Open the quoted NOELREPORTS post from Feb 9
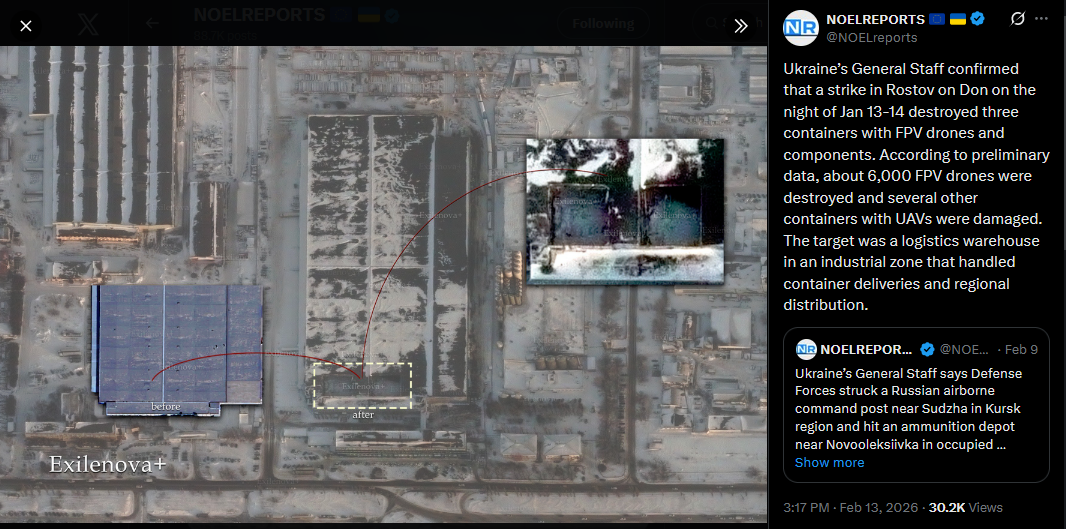This screenshot has width=1066, height=529. 916,405
